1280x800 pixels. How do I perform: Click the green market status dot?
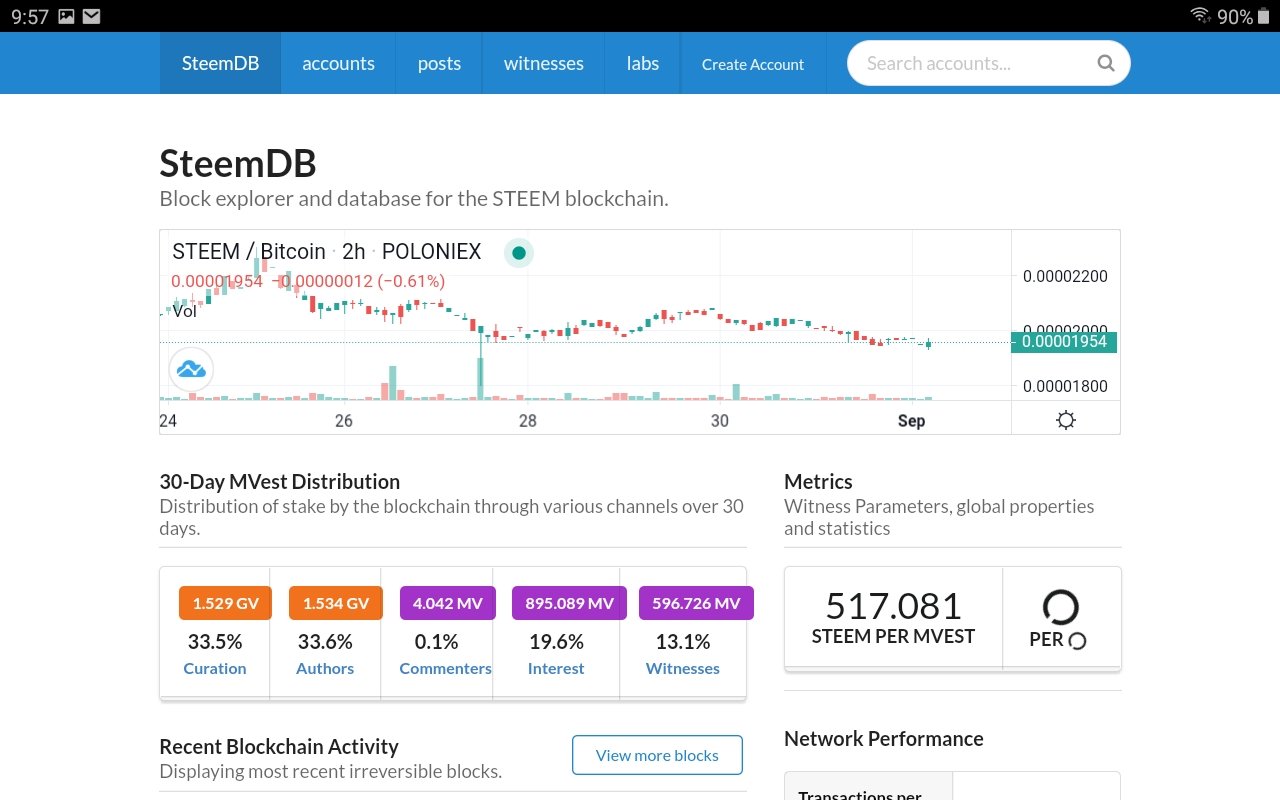[518, 253]
